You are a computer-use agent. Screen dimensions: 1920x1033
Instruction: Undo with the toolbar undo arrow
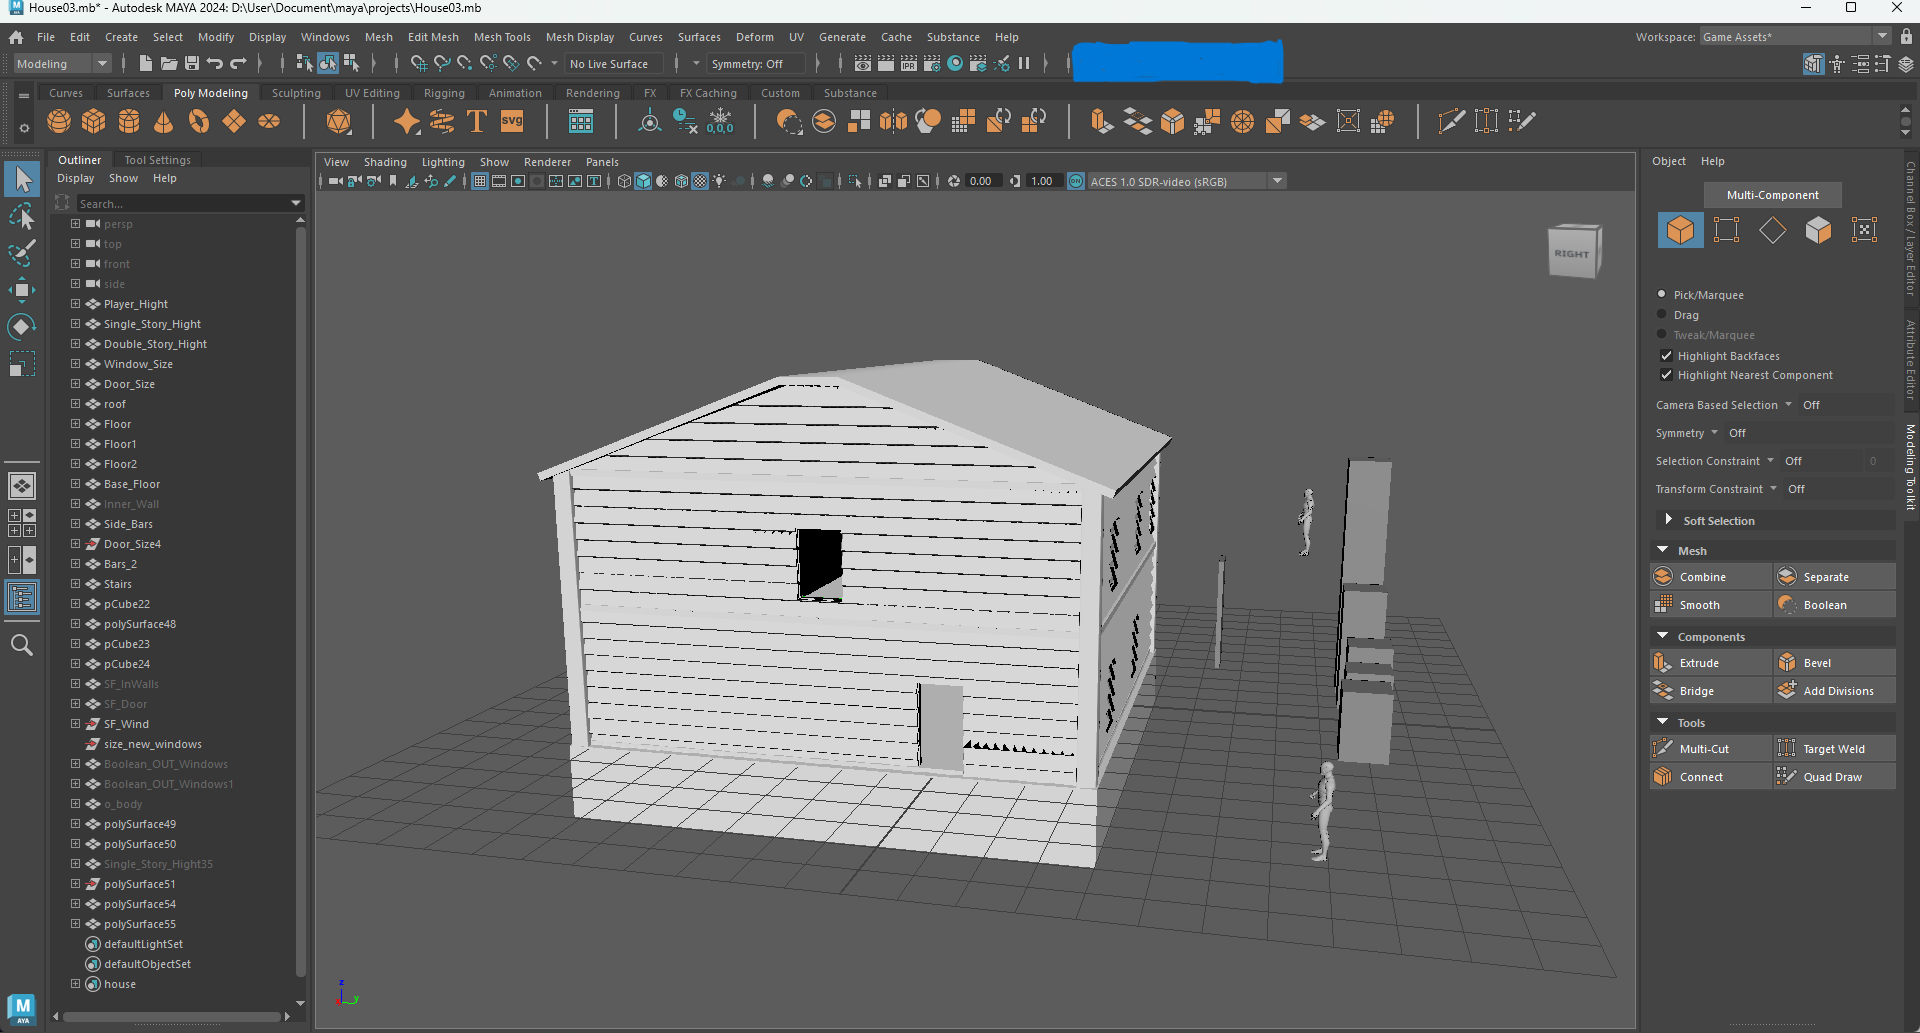tap(215, 63)
